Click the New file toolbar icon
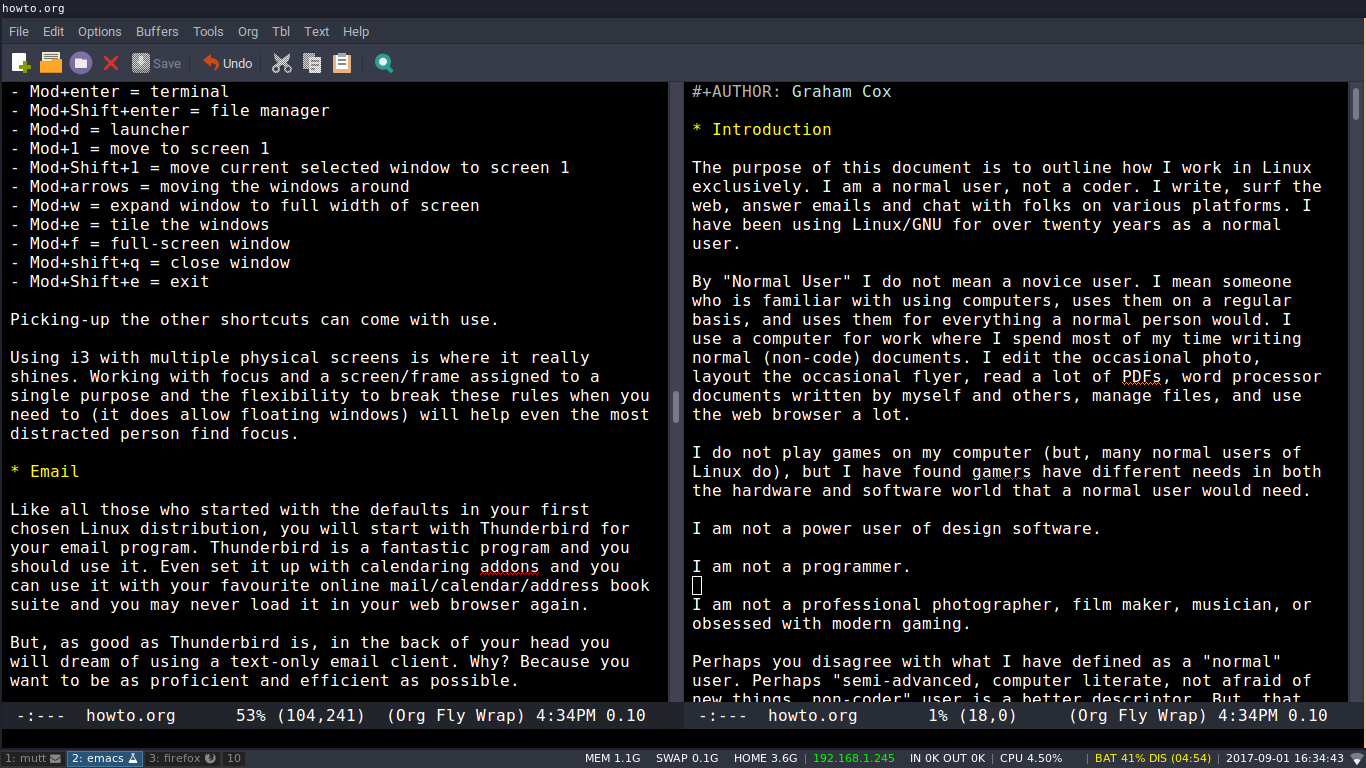The width and height of the screenshot is (1366, 768). [x=21, y=63]
